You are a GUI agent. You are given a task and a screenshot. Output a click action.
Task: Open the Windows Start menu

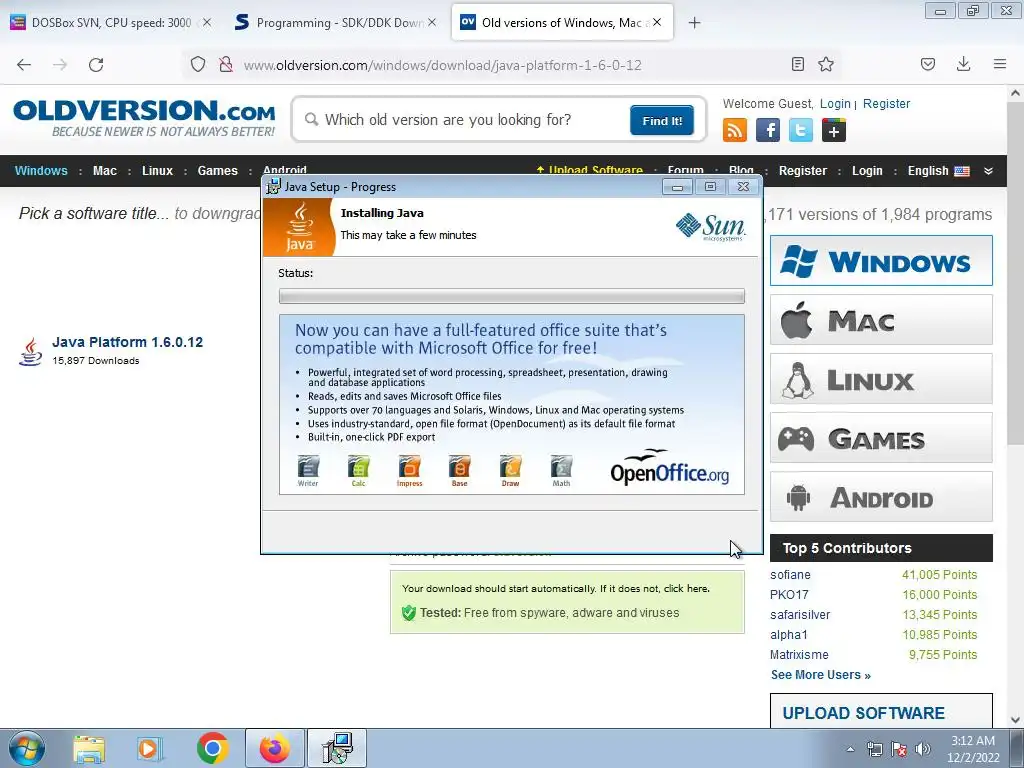coord(26,748)
